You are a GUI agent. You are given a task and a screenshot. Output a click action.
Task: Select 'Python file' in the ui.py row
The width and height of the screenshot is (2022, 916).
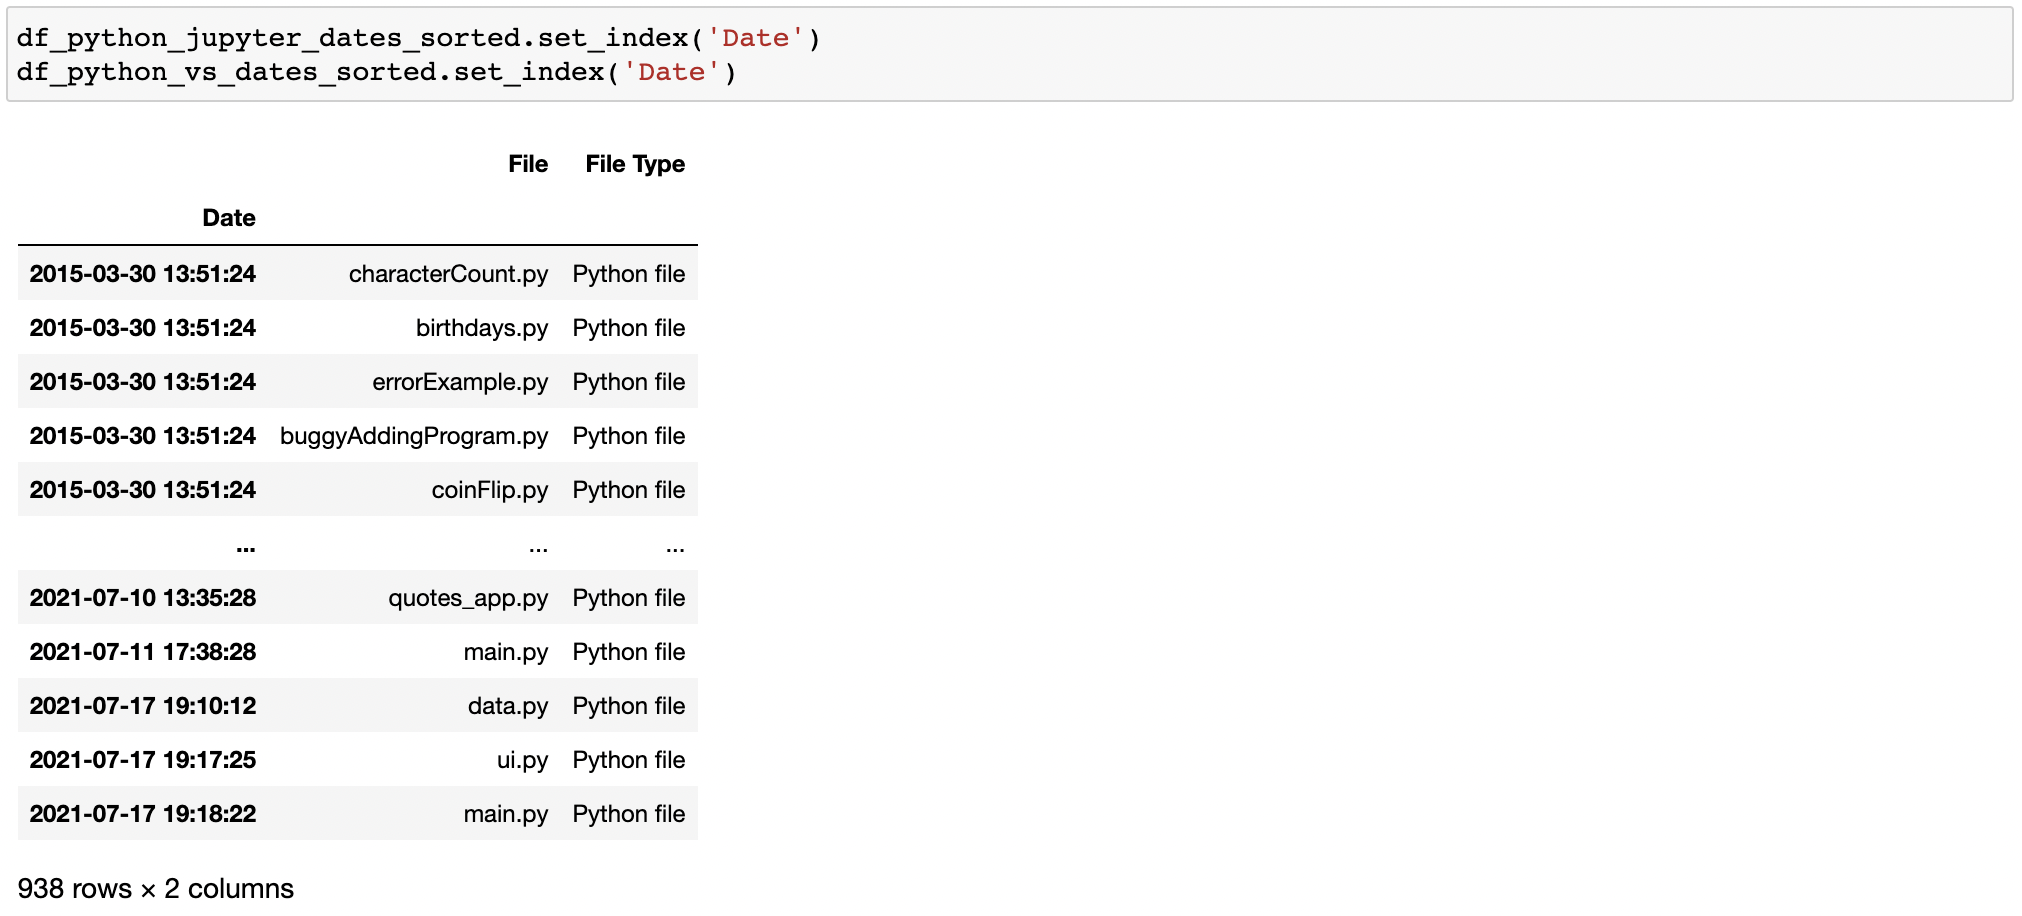[x=629, y=760]
